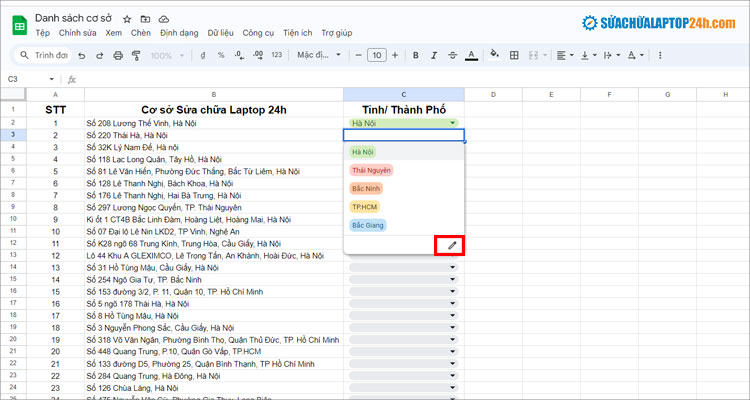Click cell 'Số 220 Thái Hà, Hà Nội'
The width and height of the screenshot is (750, 400).
tap(214, 135)
